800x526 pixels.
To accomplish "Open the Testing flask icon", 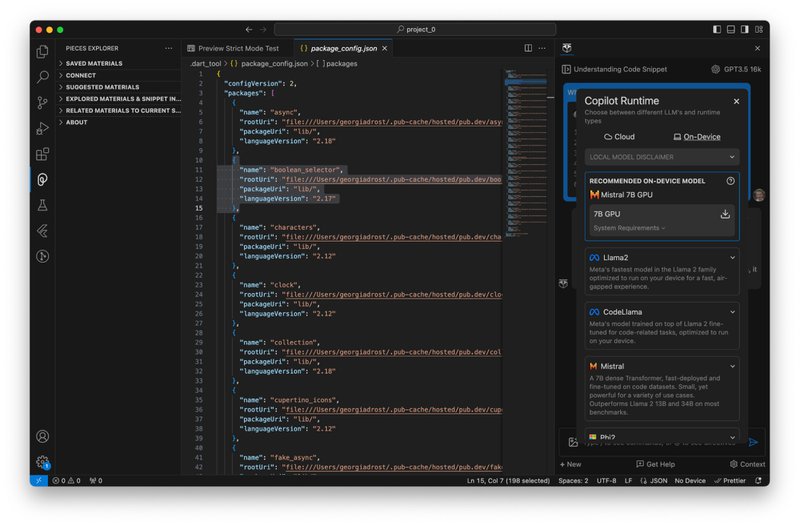I will (x=43, y=205).
